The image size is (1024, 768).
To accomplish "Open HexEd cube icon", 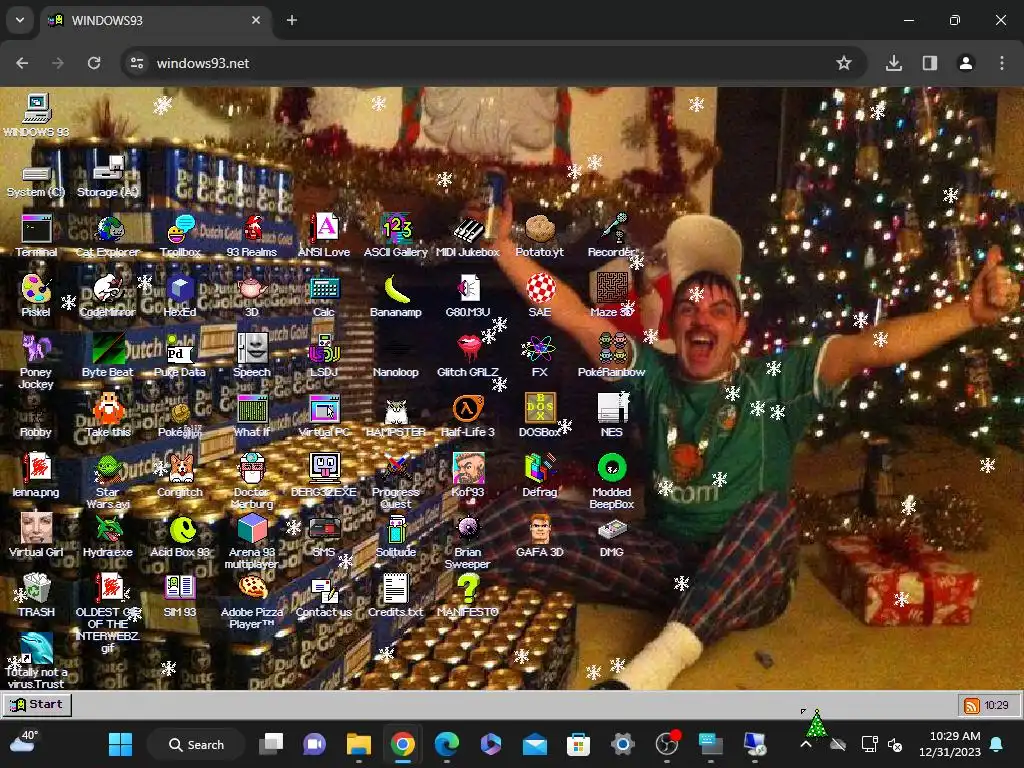I will tap(180, 296).
